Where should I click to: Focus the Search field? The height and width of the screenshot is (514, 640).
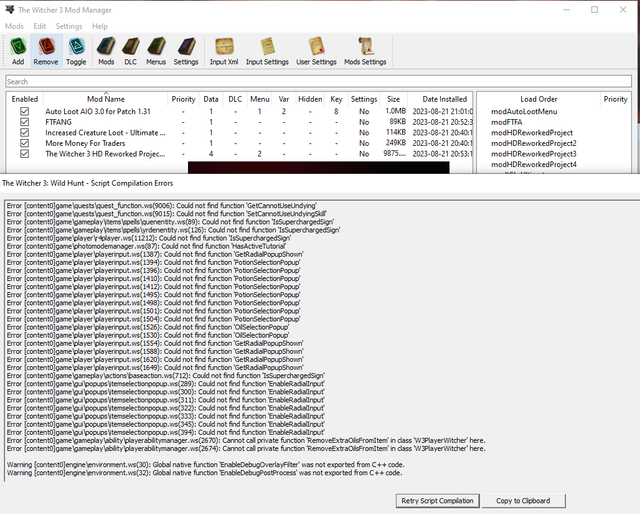point(318,81)
